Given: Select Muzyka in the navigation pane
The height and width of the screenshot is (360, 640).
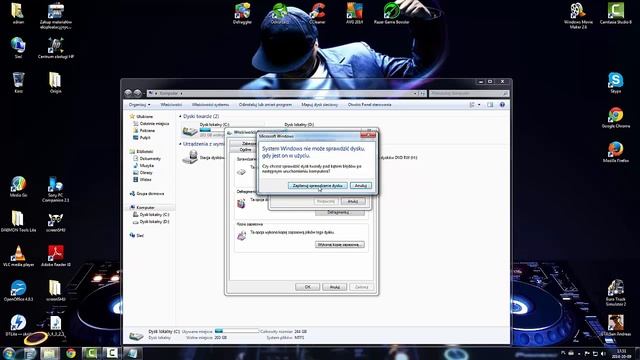Looking at the screenshot, I should [x=147, y=165].
